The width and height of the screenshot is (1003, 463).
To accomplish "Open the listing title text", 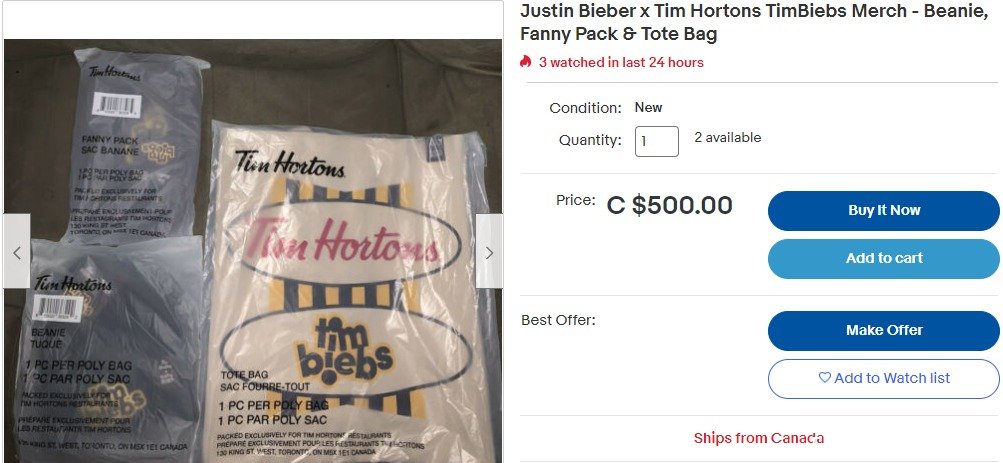I will coord(754,22).
